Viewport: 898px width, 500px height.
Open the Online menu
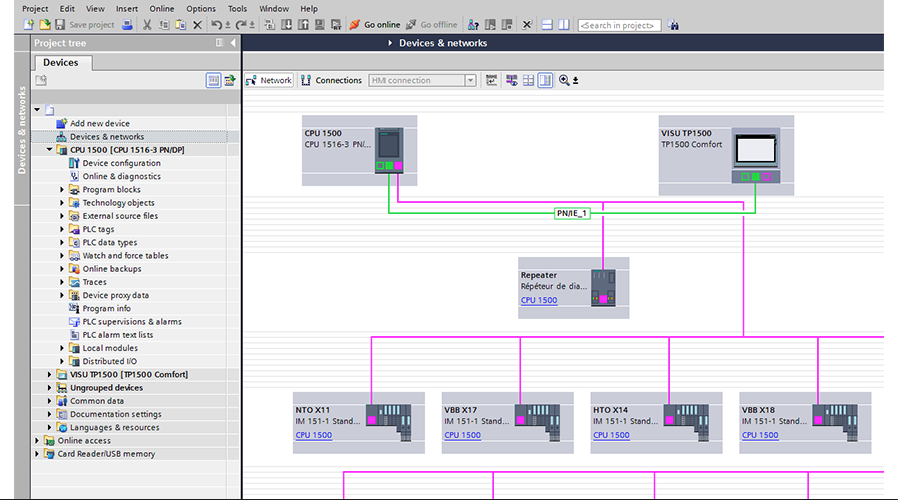[x=161, y=8]
